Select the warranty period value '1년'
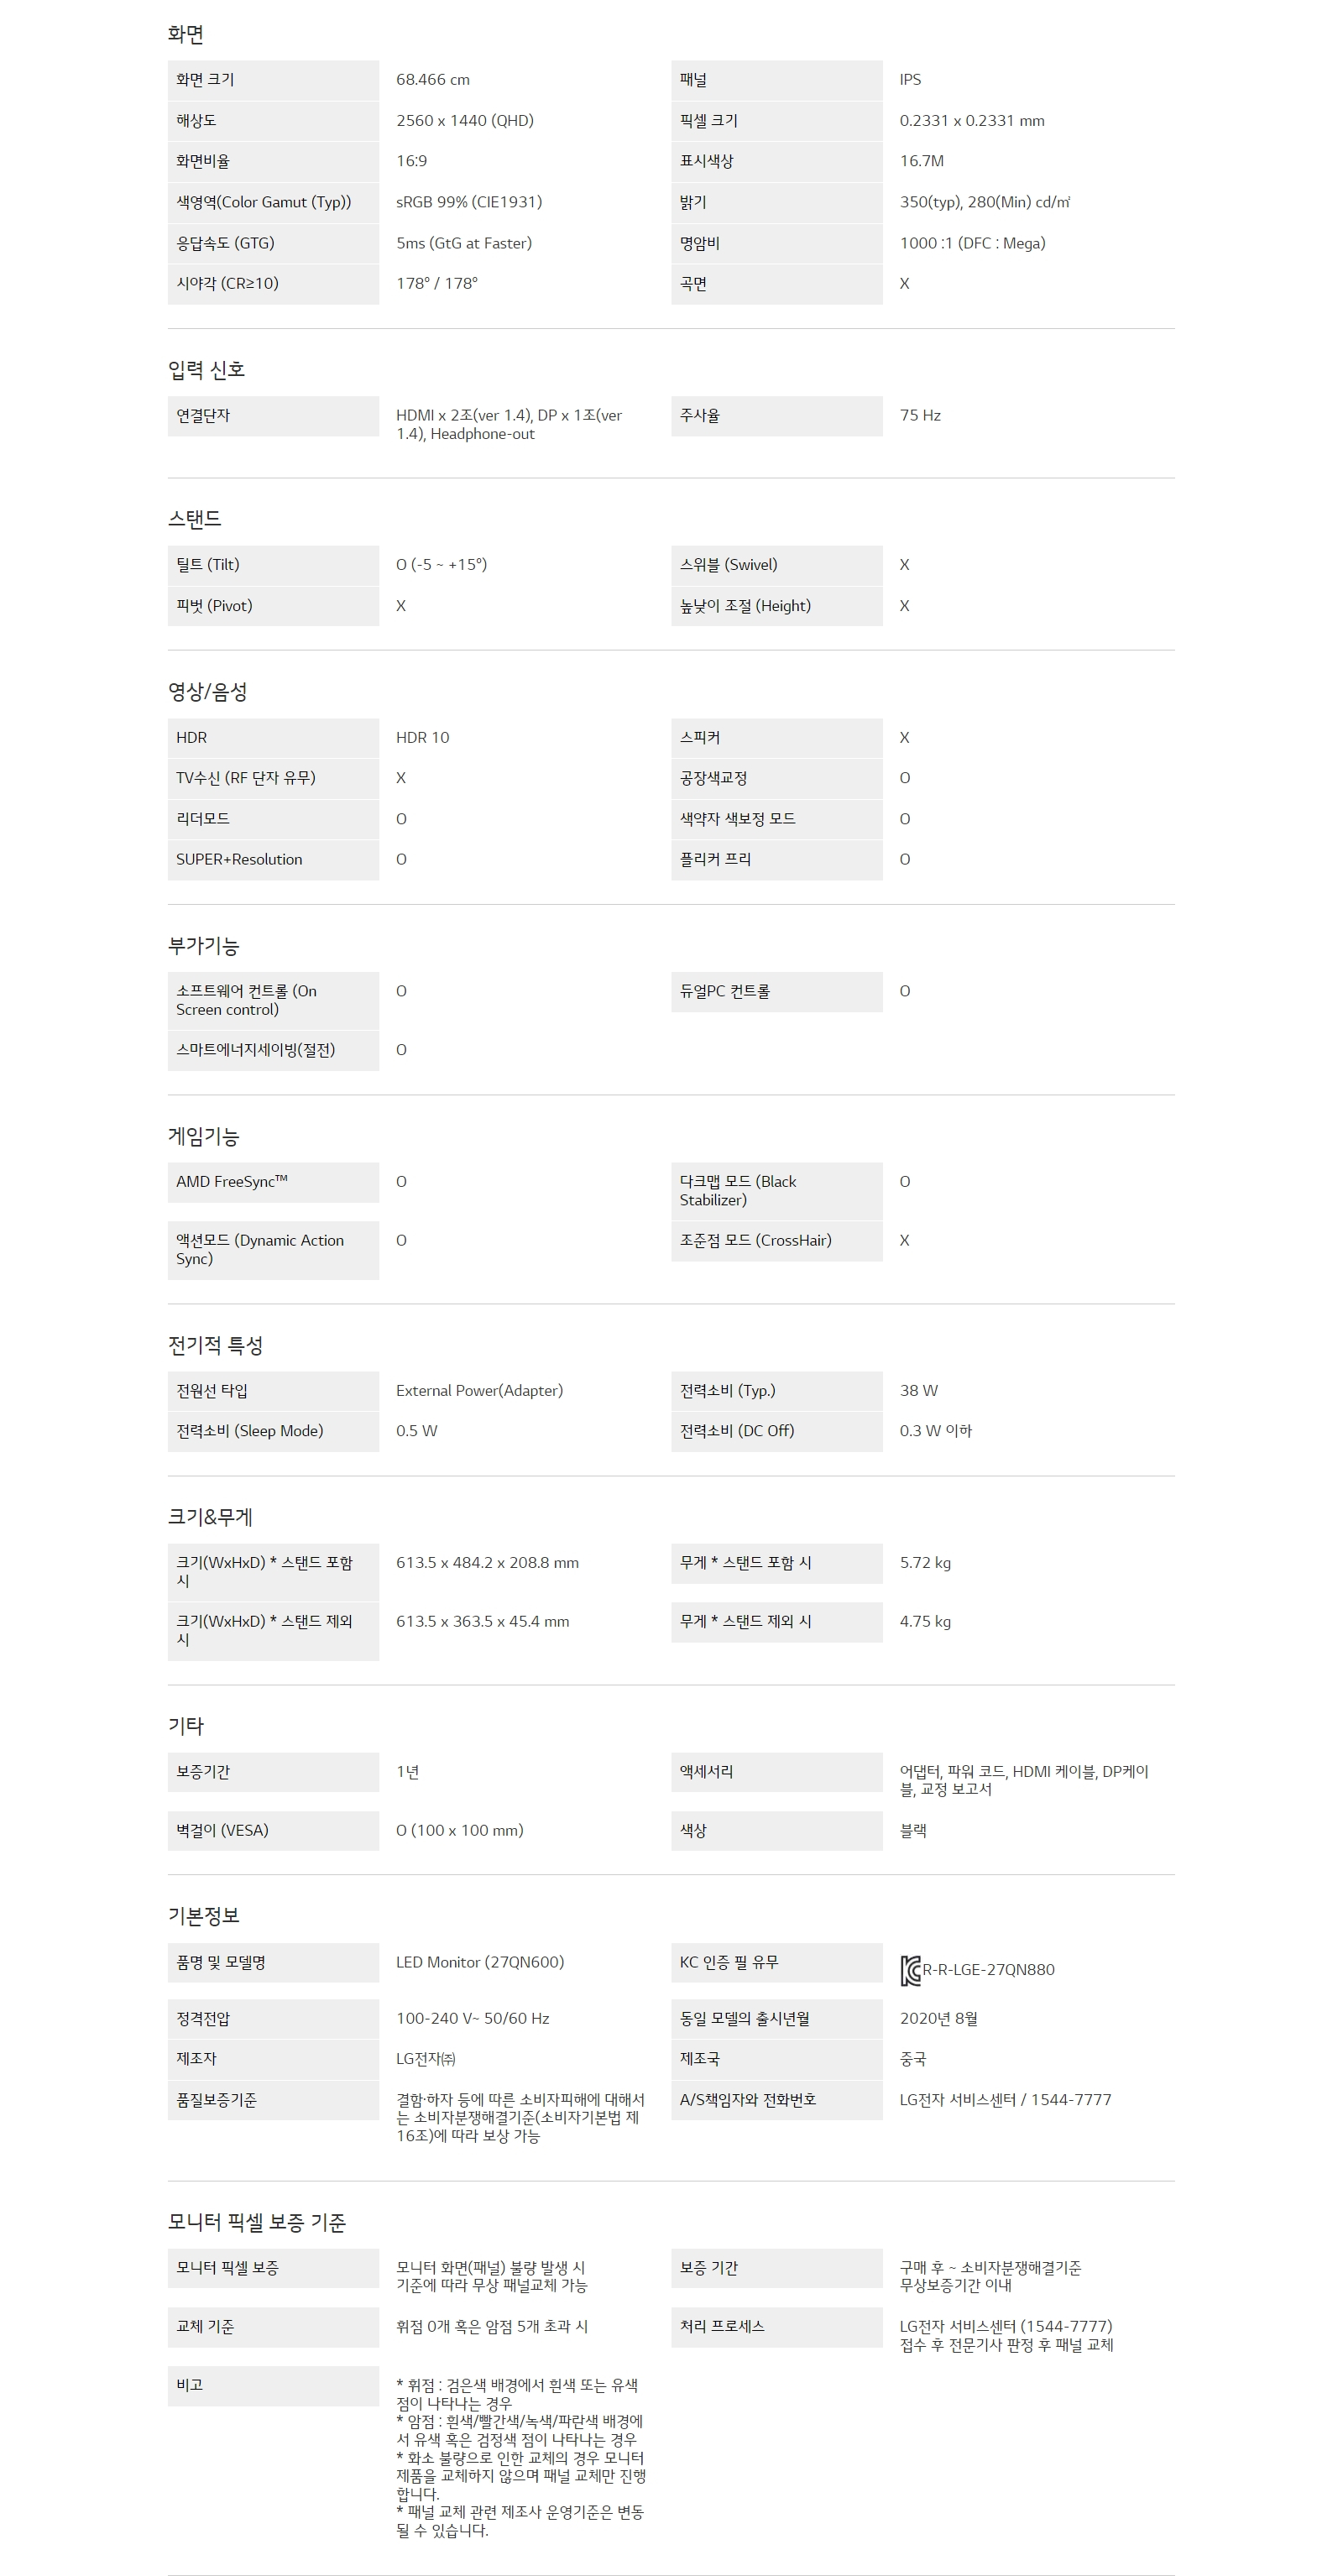Viewport: 1343px width, 2576px height. pos(407,1772)
